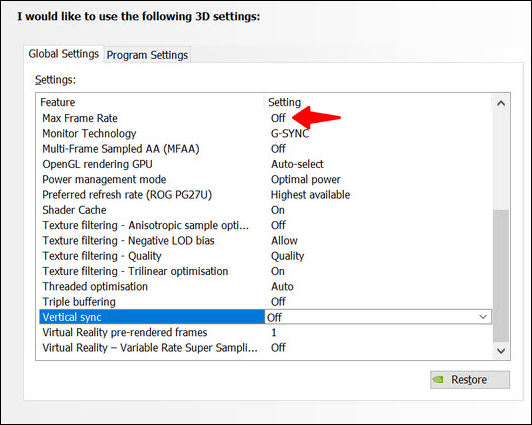Select Texture filtering - Quality feature
The image size is (532, 425).
tap(102, 256)
